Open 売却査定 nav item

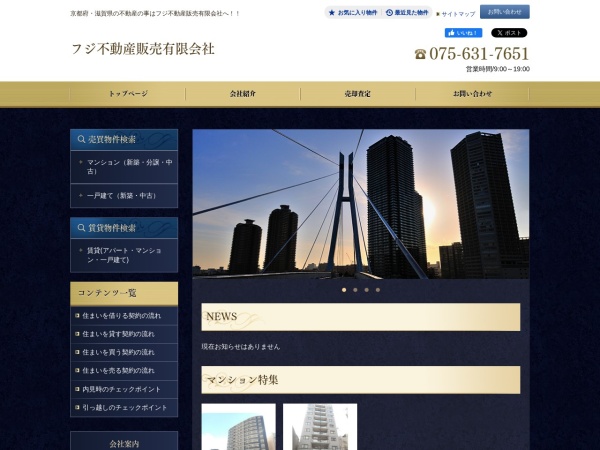(x=358, y=94)
